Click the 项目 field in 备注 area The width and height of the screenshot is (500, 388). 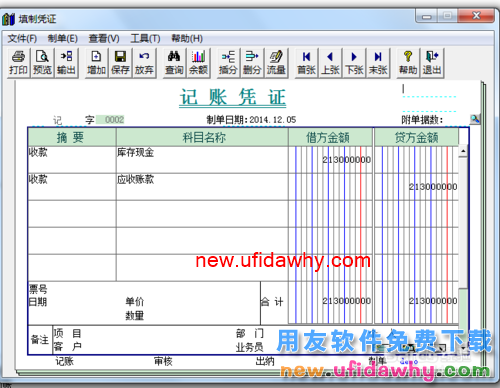click(x=68, y=333)
